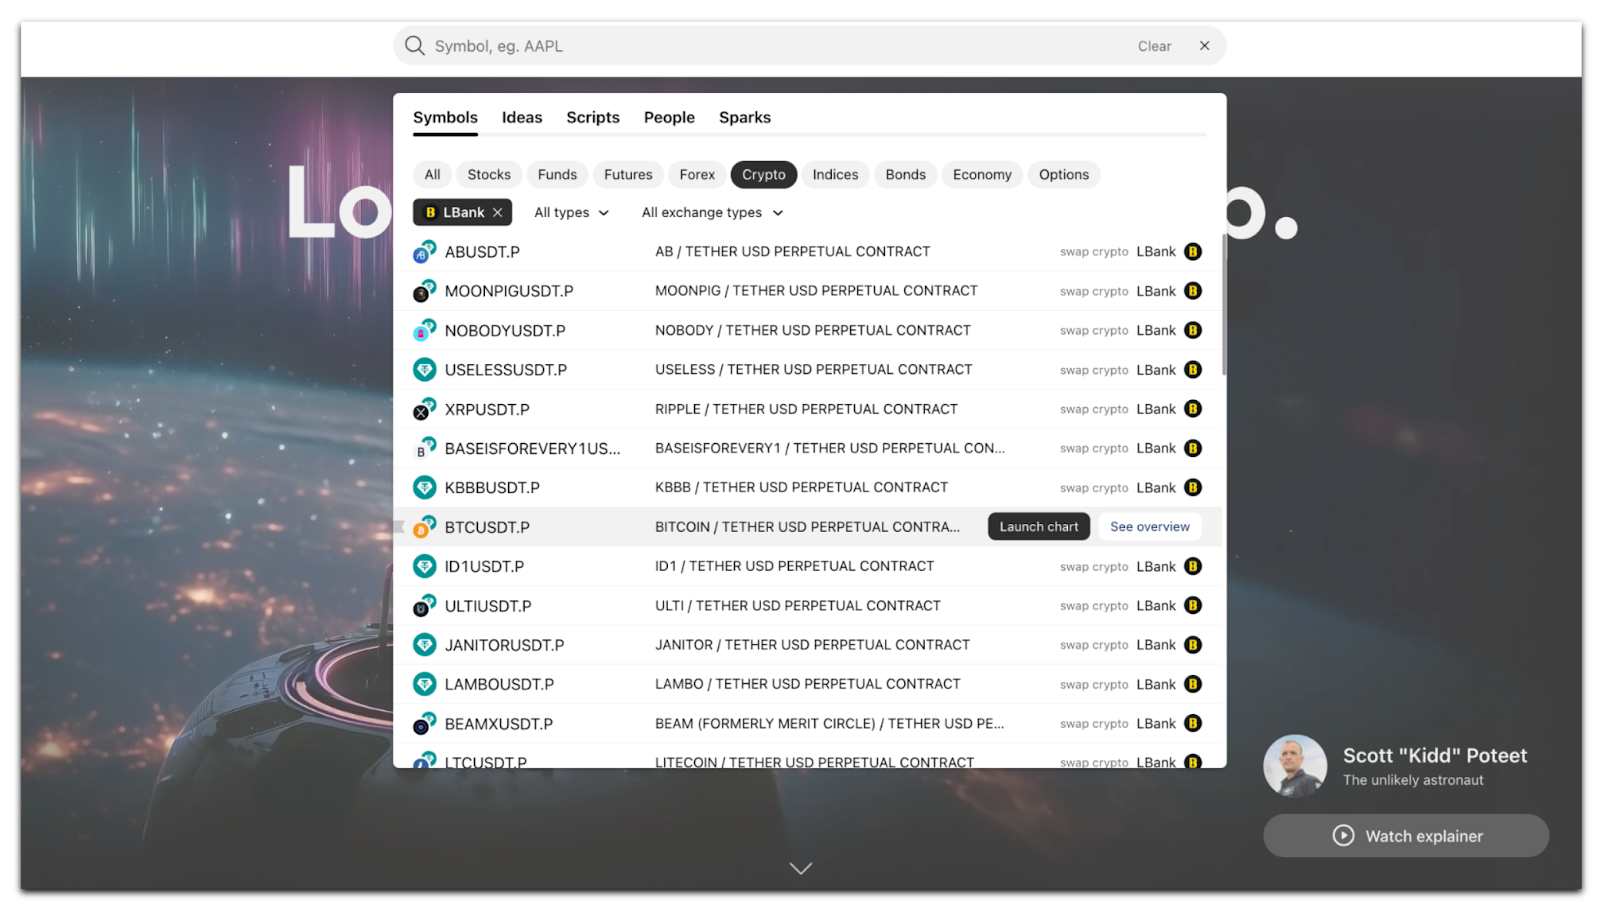This screenshot has height=907, width=1600.
Task: Open the All types dropdown
Action: pos(571,212)
